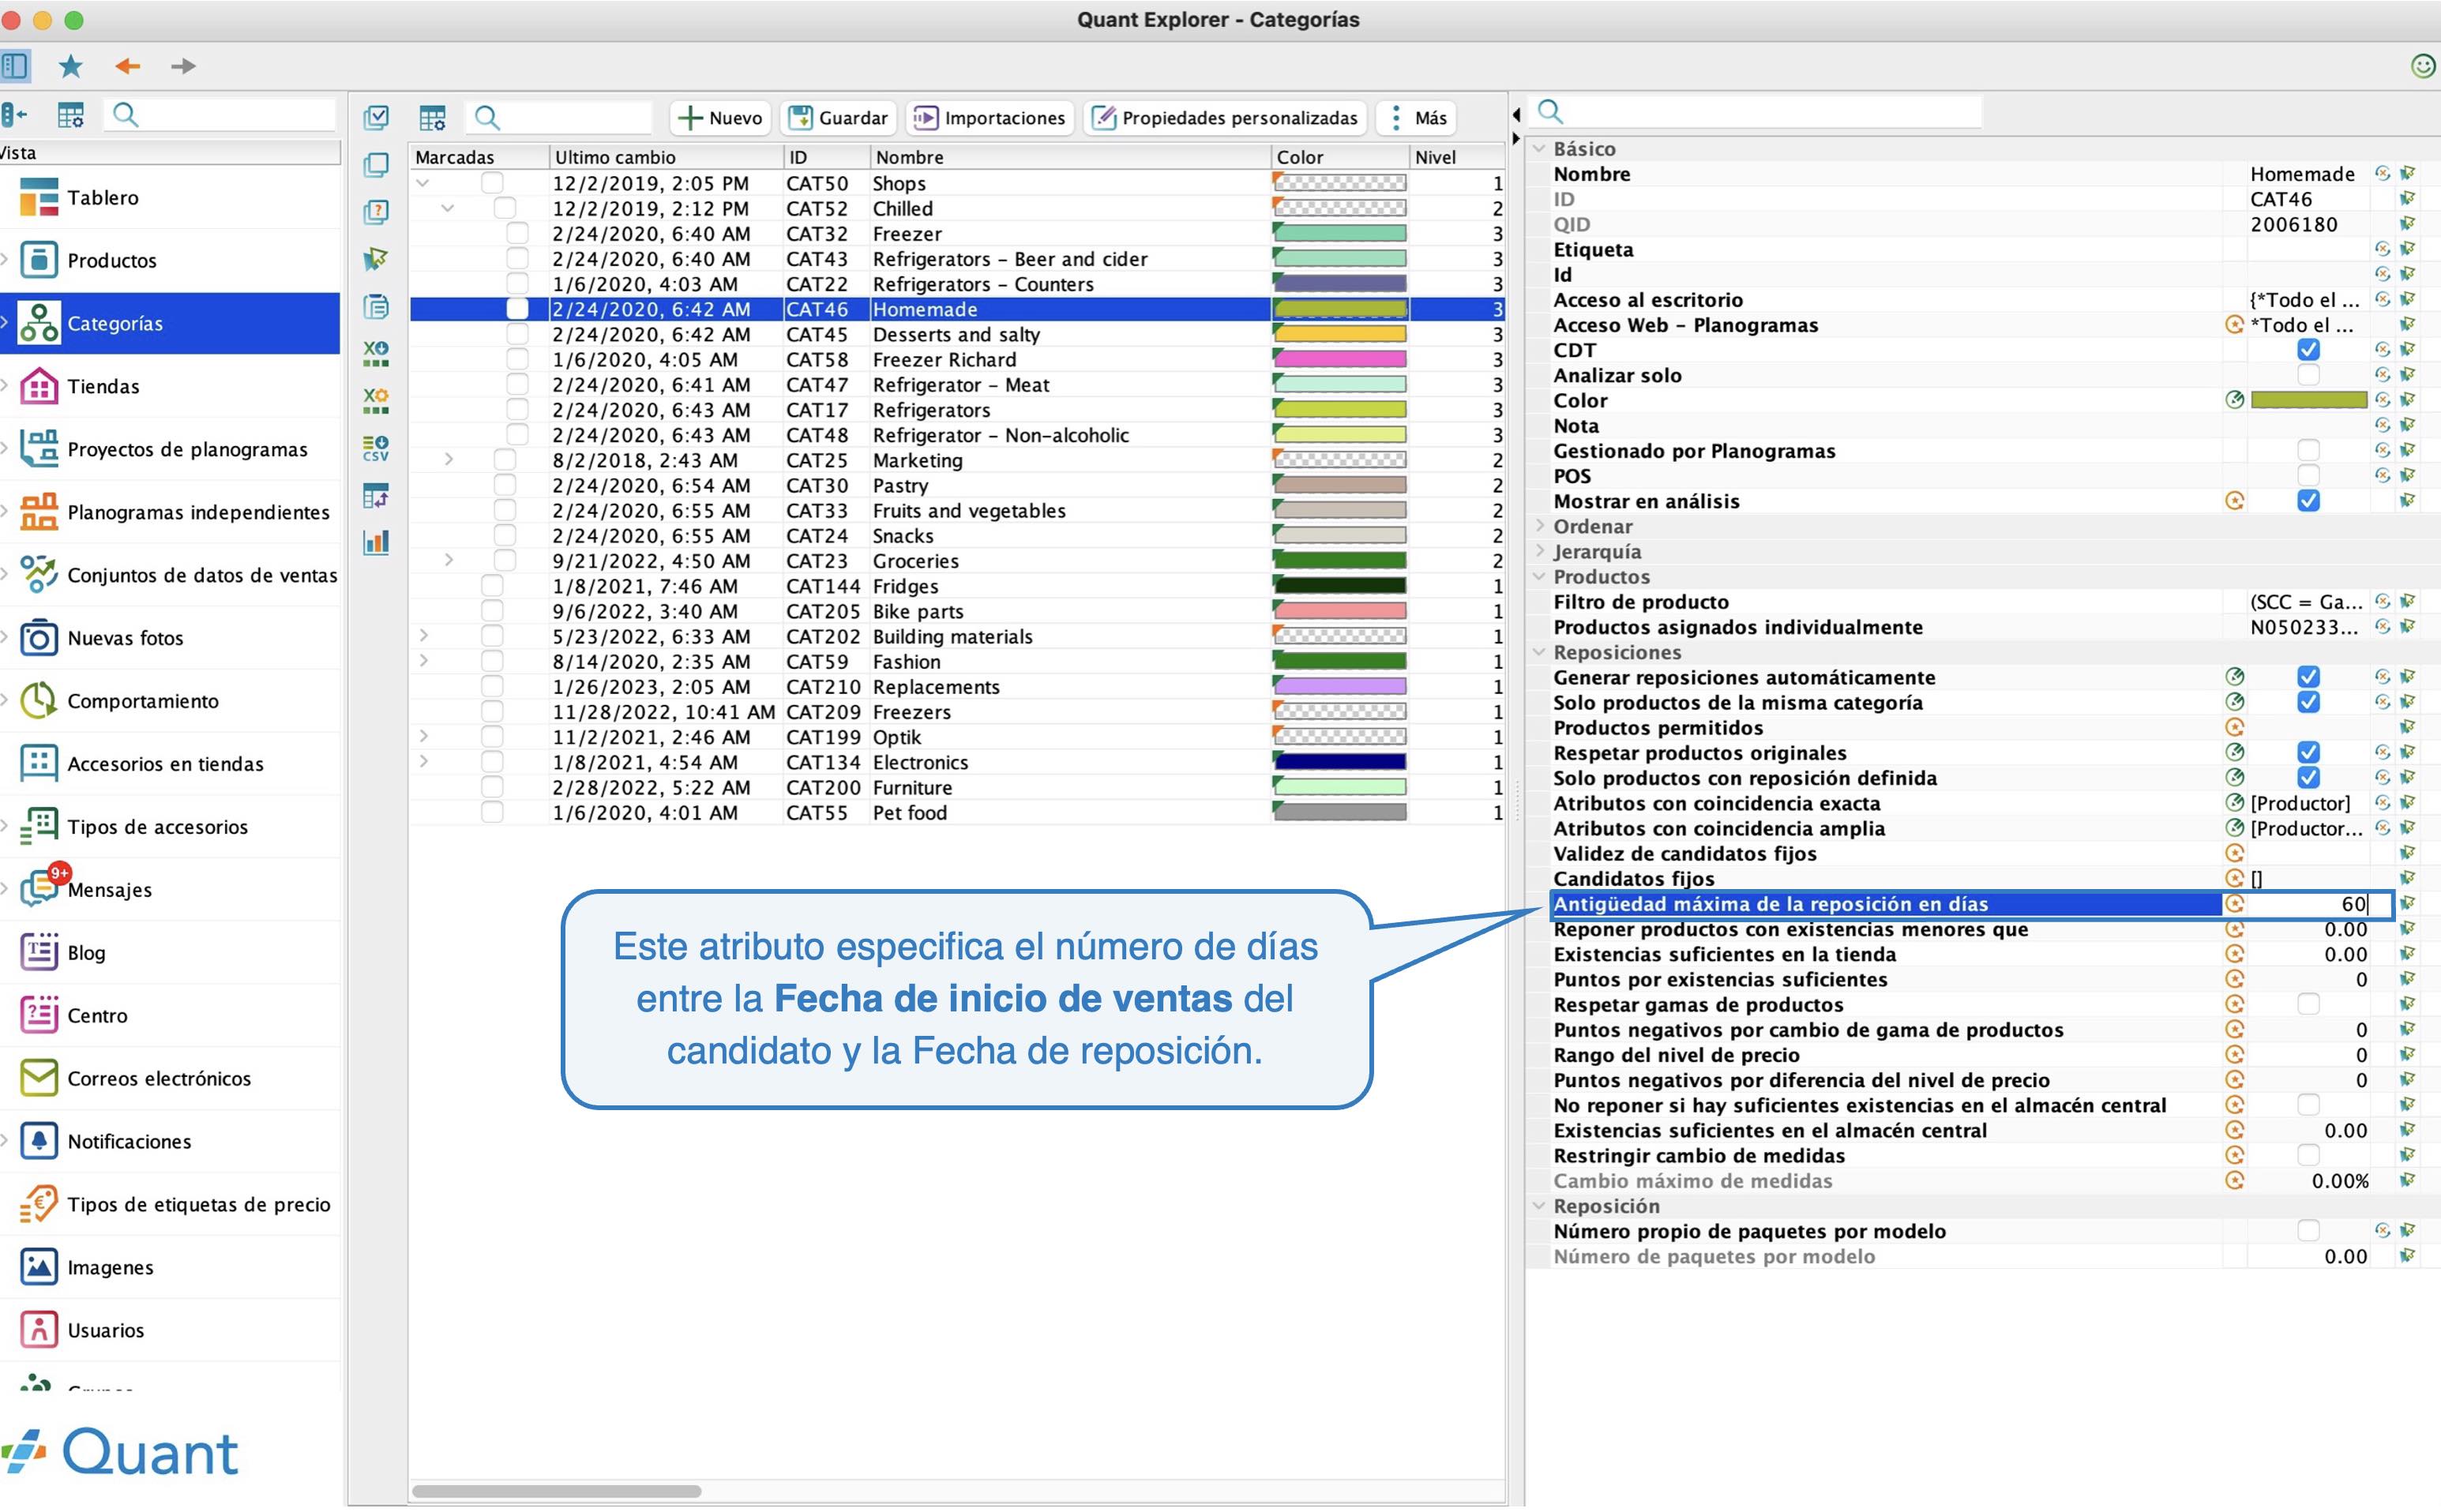Open the Comportamiento icon
Screen dimensions: 2441x1512
coord(39,701)
